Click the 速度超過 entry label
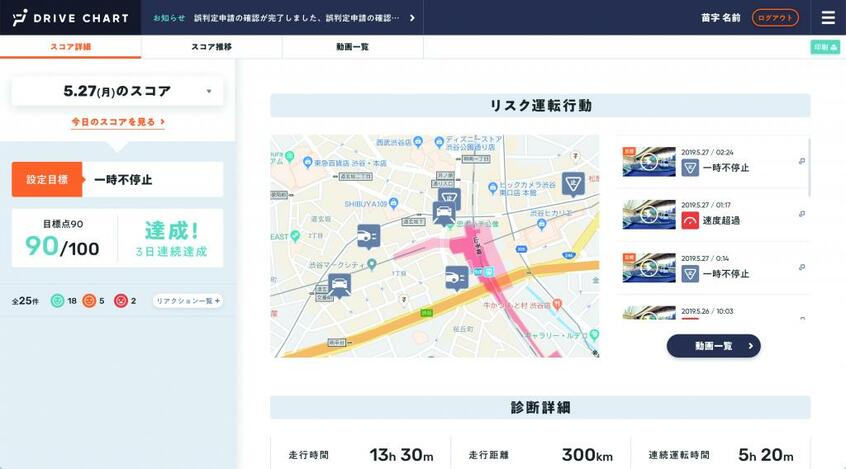 coord(721,221)
